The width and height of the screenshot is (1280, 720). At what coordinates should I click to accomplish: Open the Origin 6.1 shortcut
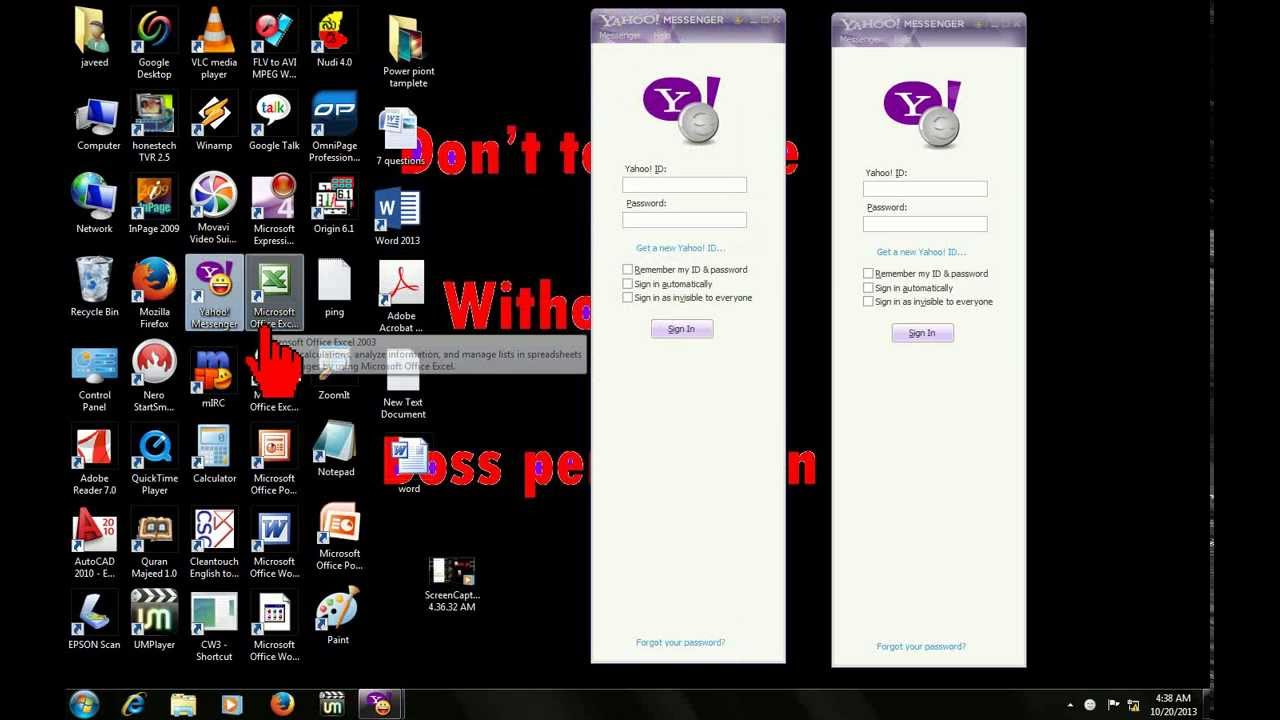[x=334, y=204]
